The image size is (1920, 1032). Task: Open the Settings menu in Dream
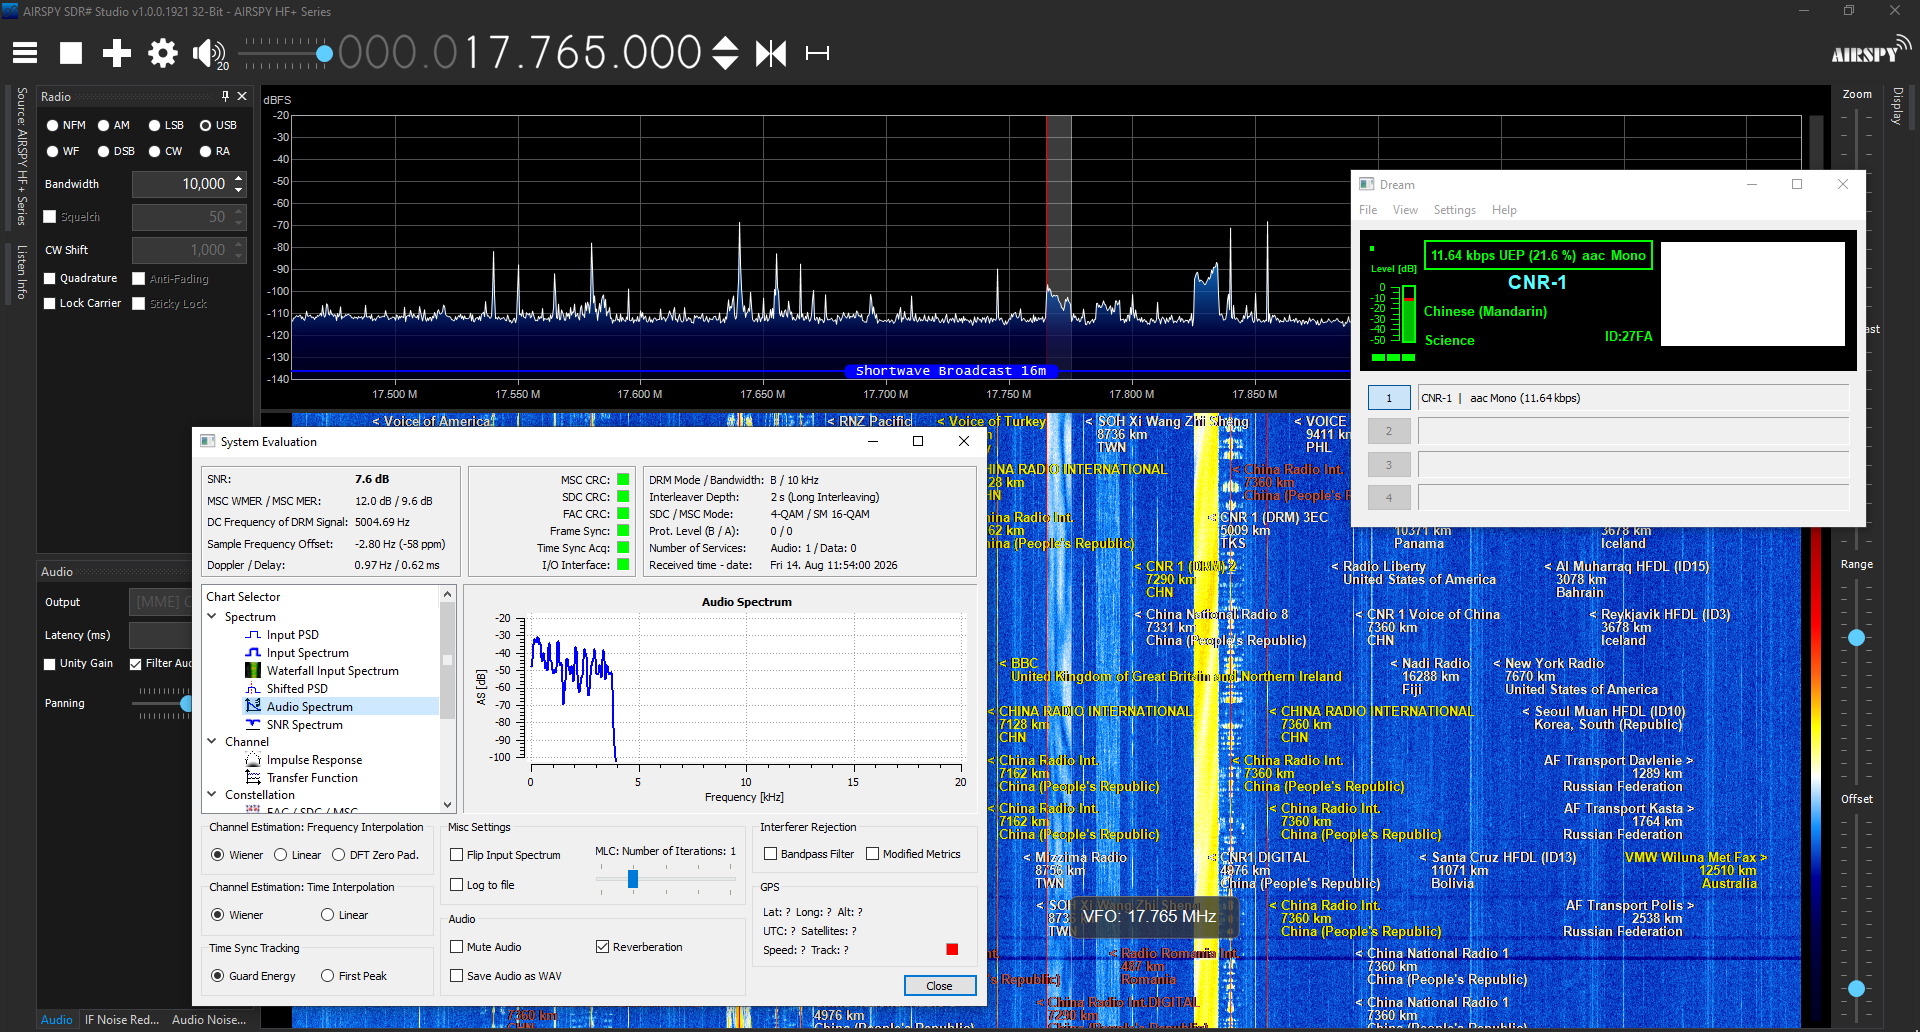[1454, 210]
